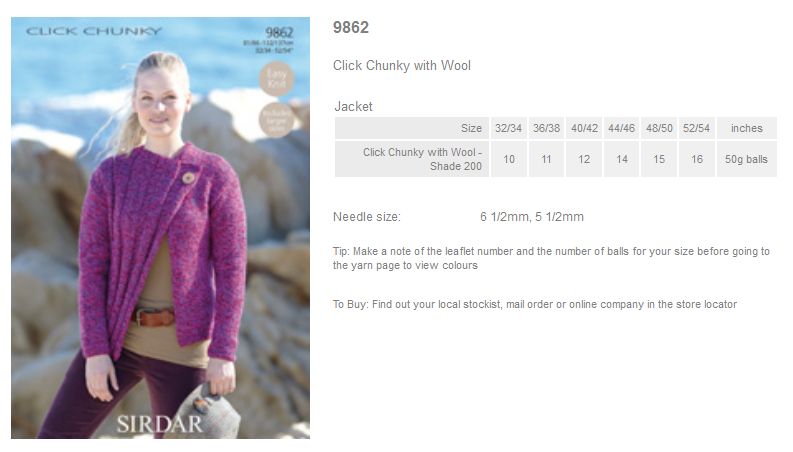Click the Easy Knit badge on cover
793x452 pixels.
[x=277, y=79]
